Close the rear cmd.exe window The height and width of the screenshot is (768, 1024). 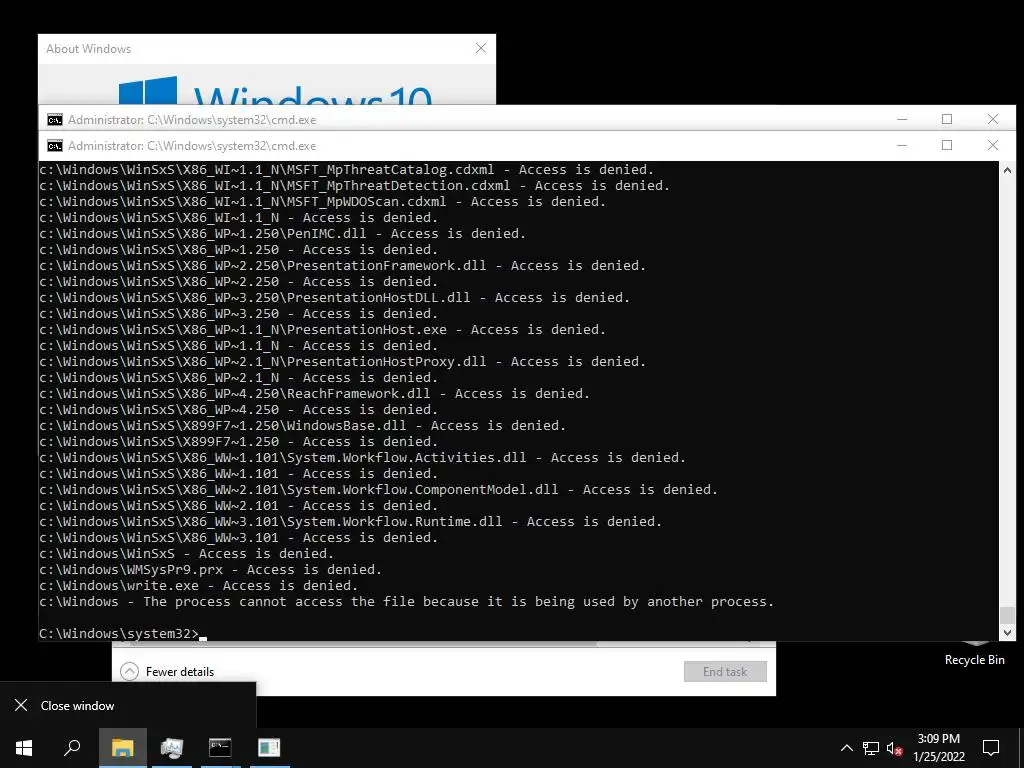993,119
